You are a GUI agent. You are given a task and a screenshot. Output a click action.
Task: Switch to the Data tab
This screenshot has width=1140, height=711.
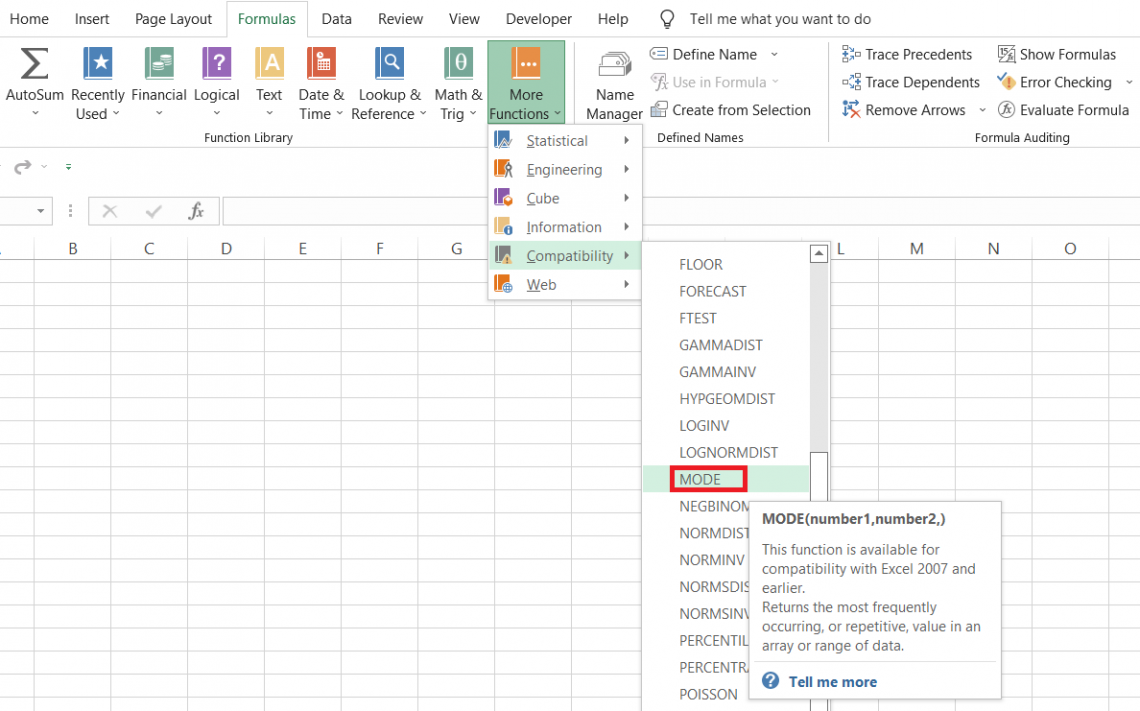click(x=336, y=18)
